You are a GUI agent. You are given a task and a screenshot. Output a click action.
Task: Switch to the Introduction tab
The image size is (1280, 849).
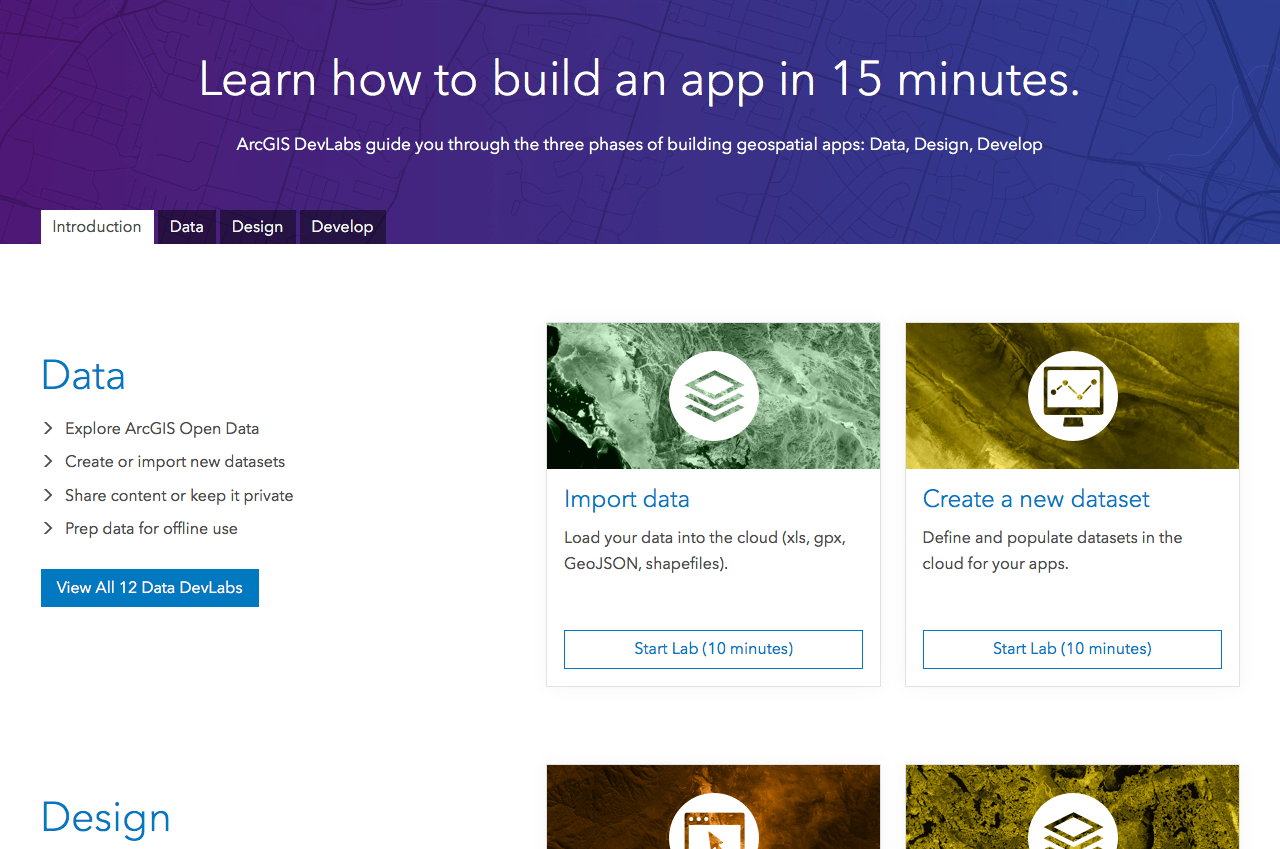tap(97, 227)
